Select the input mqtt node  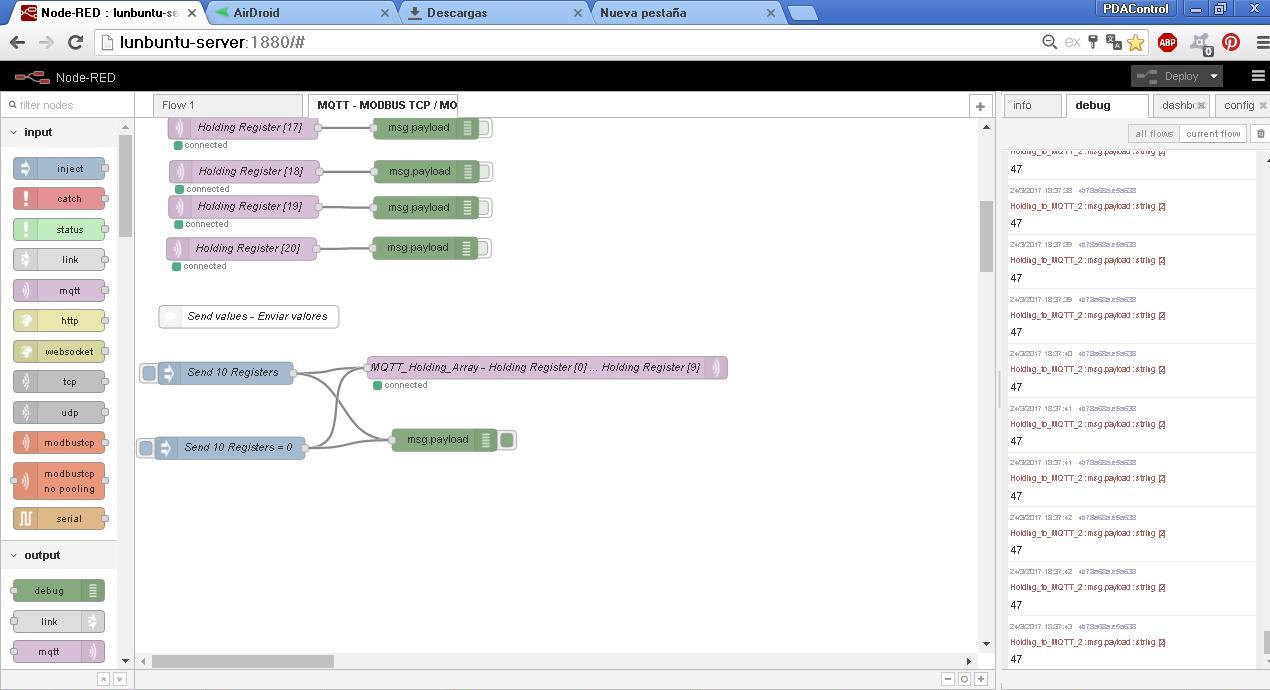pos(59,291)
